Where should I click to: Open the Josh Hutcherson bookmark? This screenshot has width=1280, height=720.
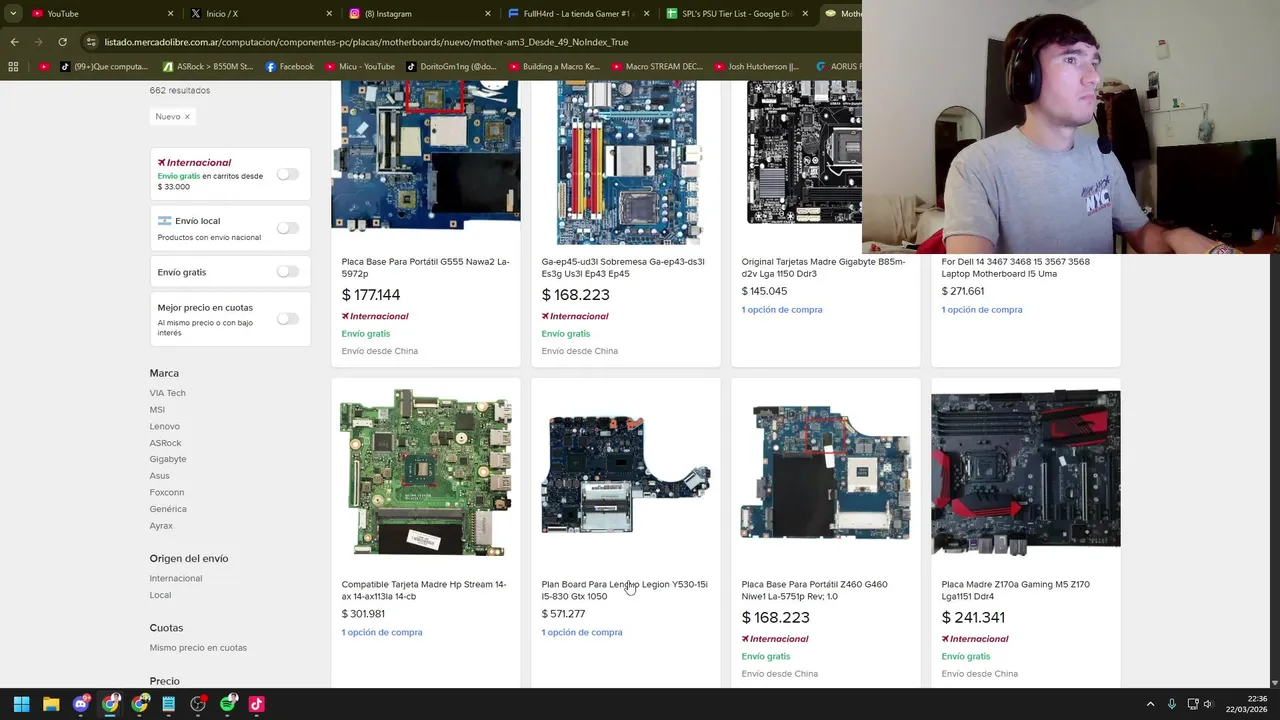click(x=756, y=67)
